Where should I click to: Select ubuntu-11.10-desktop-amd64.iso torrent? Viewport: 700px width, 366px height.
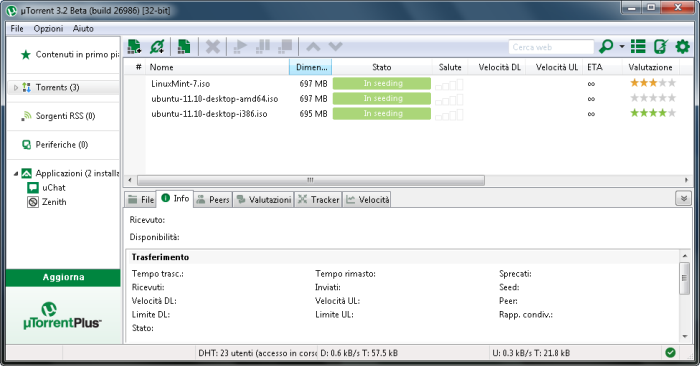(x=214, y=99)
